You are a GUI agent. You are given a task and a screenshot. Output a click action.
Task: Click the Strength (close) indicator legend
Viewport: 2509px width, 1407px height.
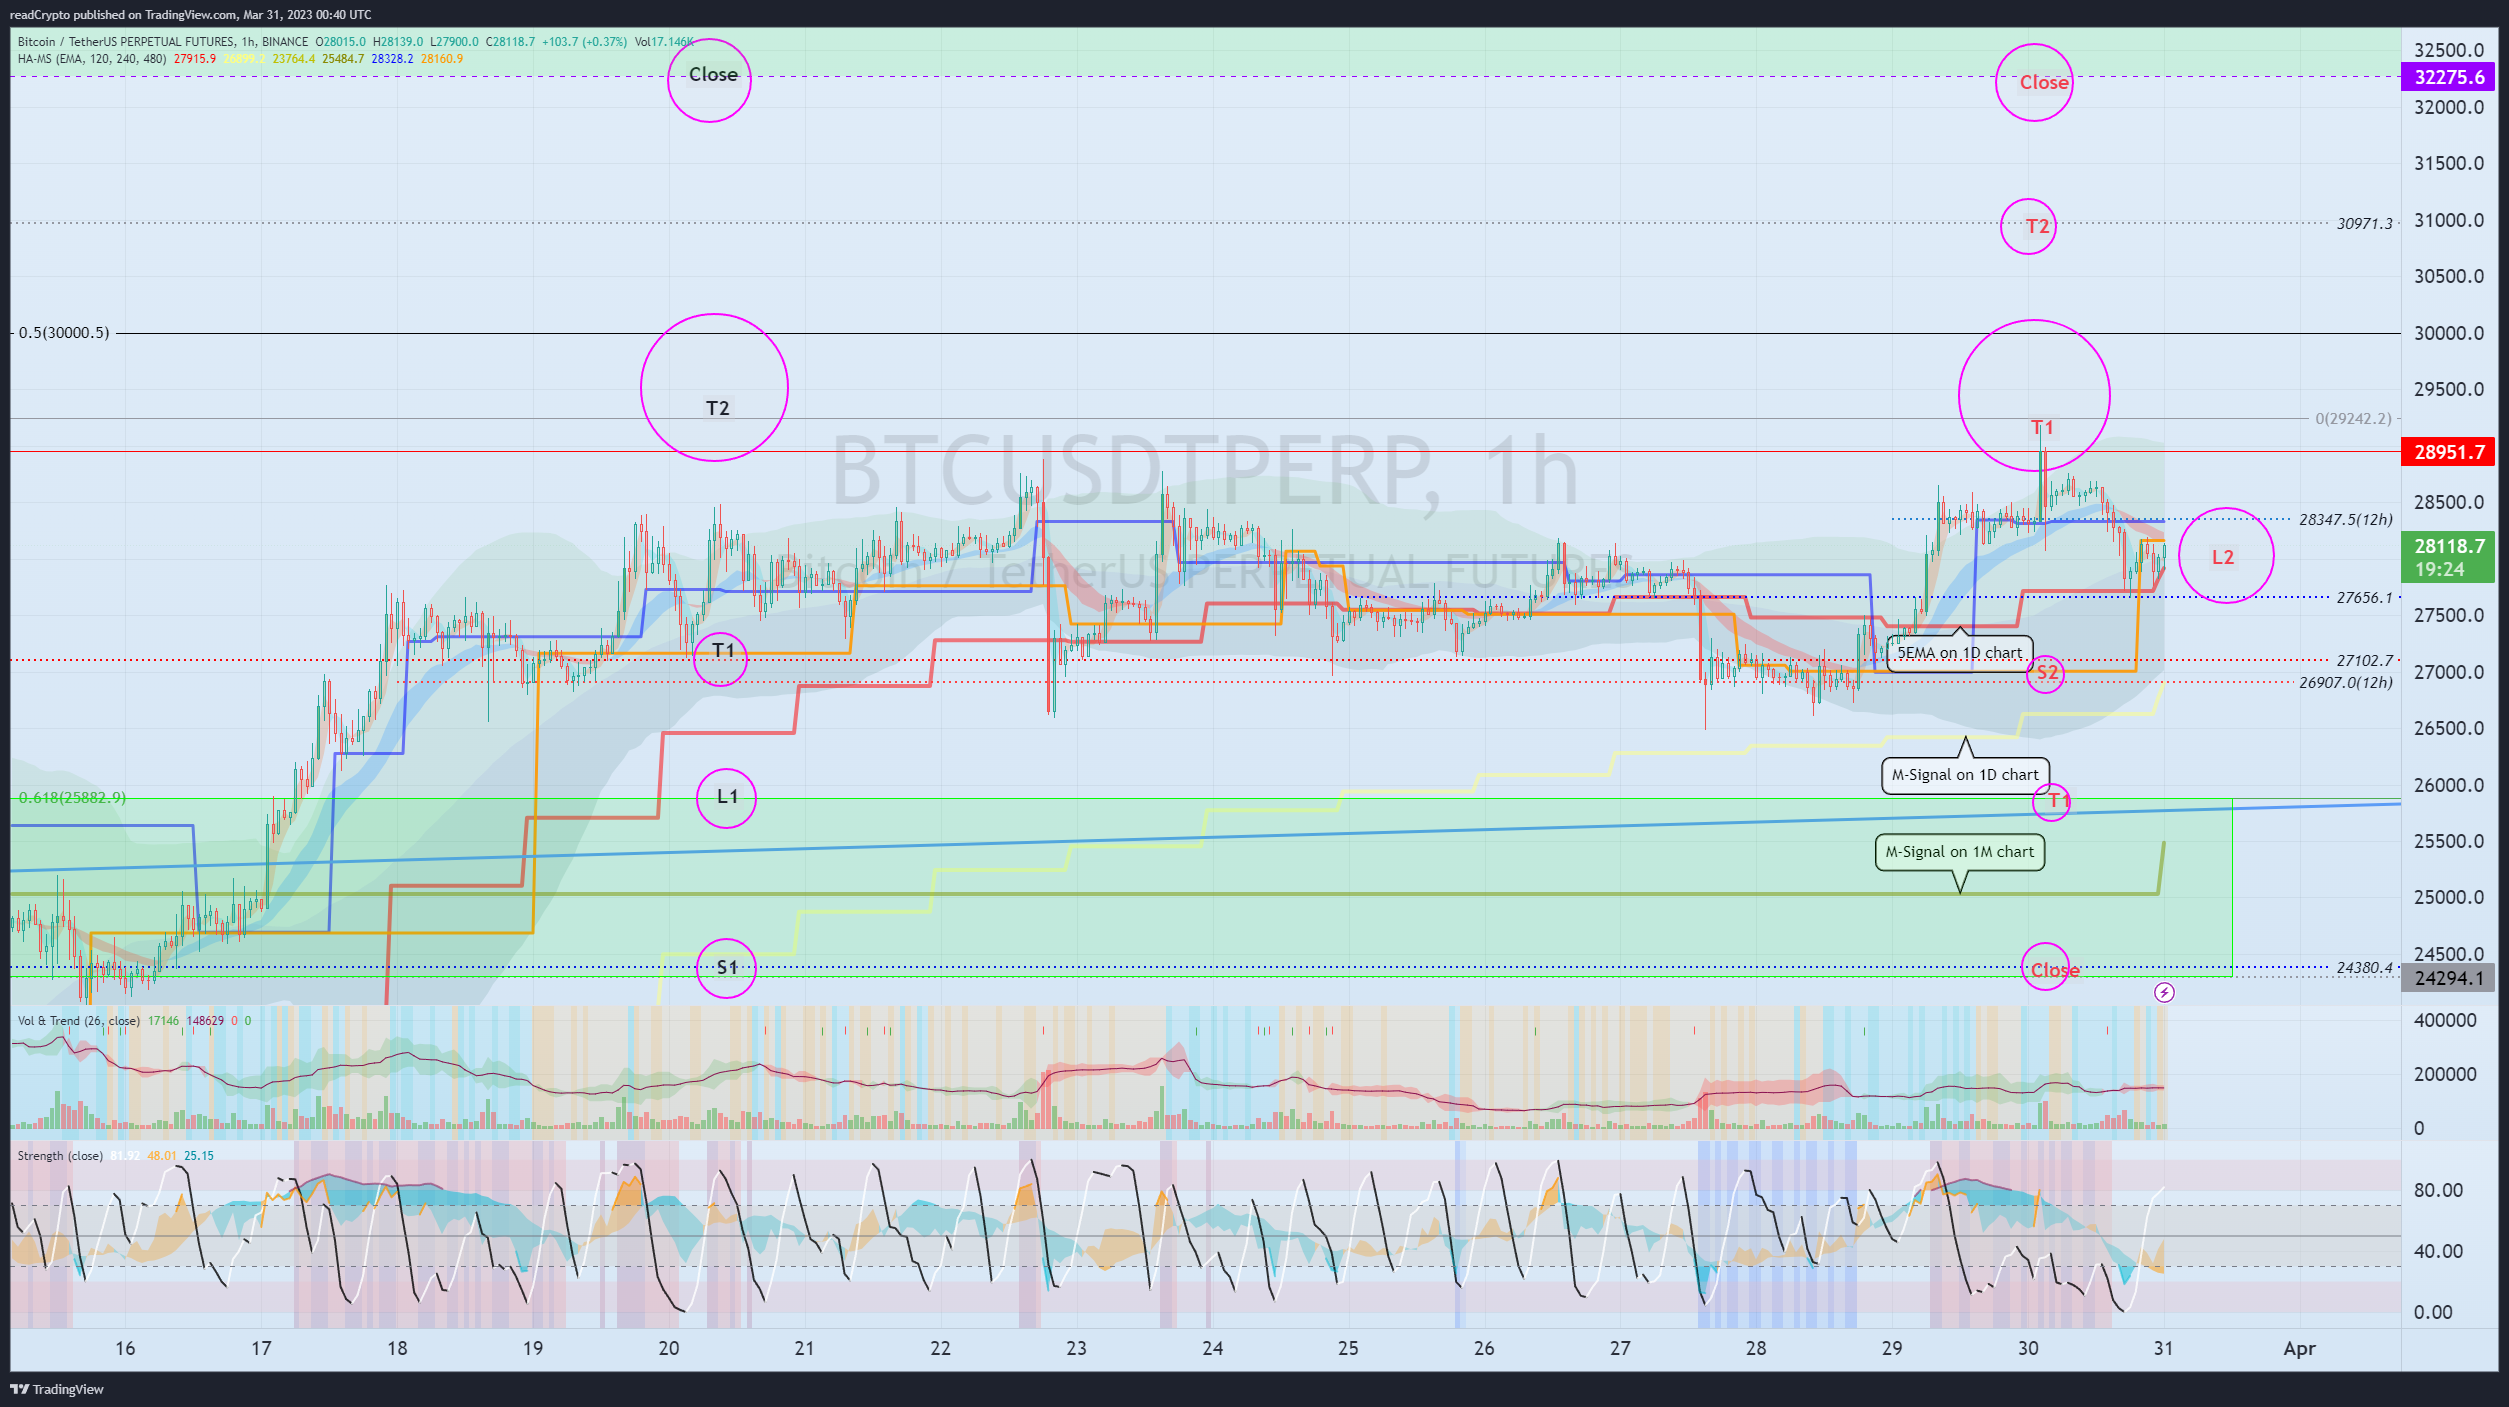point(60,1156)
